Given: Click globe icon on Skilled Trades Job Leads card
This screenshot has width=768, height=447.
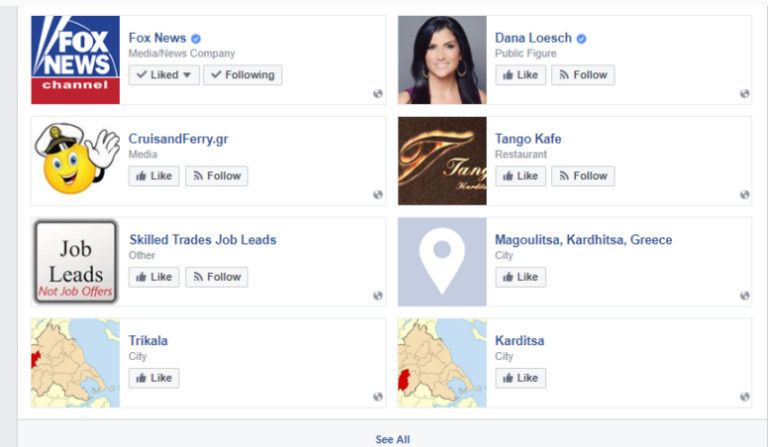Looking at the screenshot, I should pos(378,295).
